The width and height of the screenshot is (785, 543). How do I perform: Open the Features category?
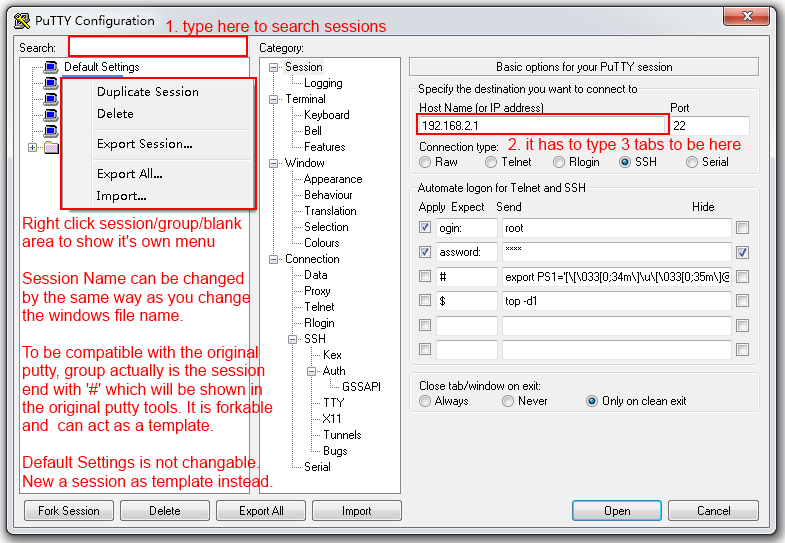point(324,147)
